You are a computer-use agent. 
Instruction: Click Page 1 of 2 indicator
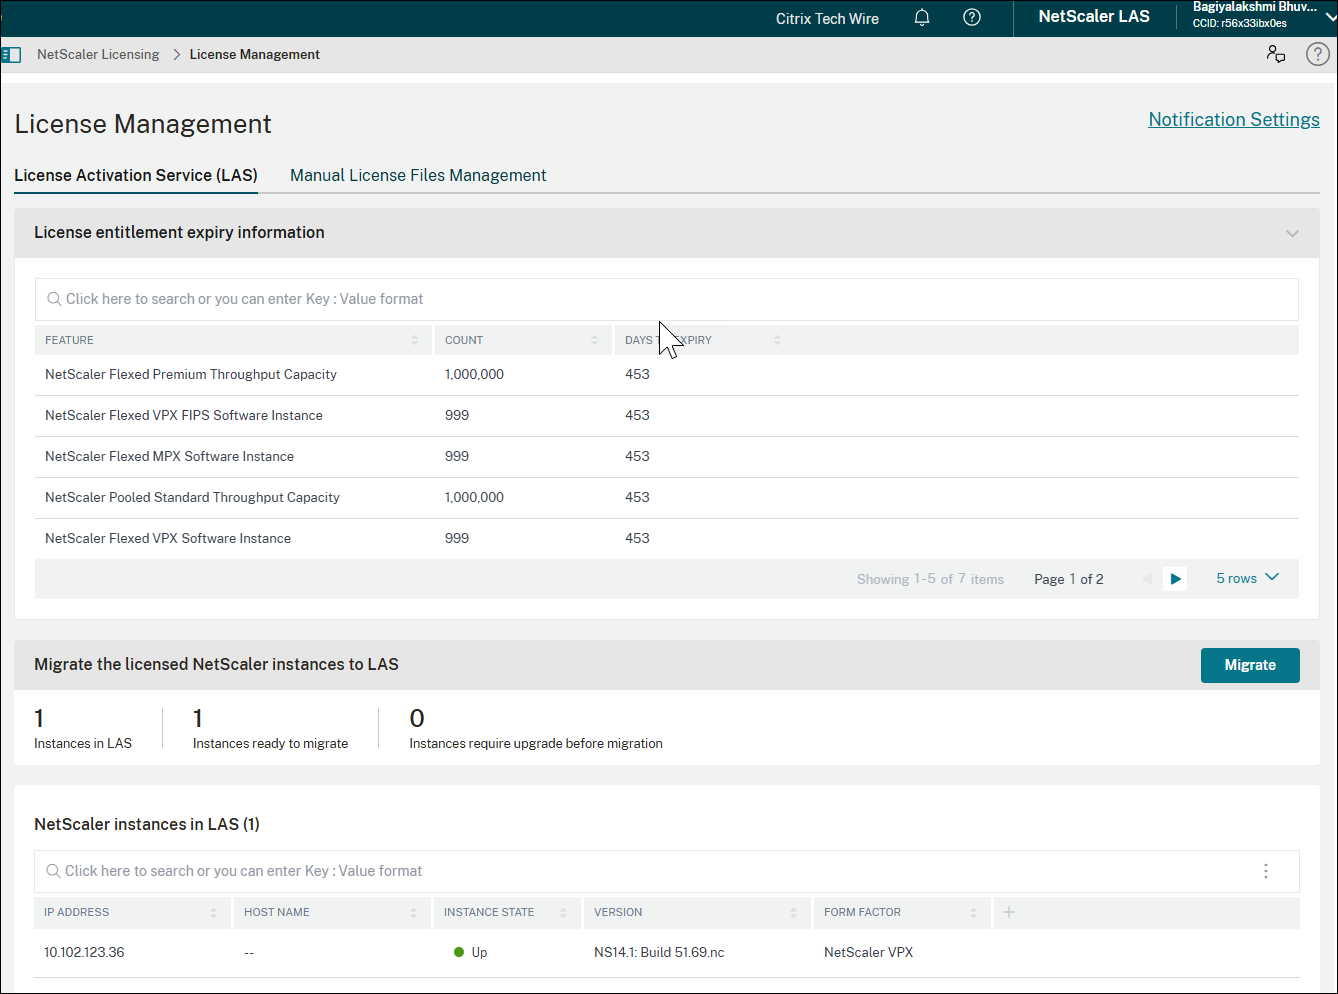(x=1069, y=579)
